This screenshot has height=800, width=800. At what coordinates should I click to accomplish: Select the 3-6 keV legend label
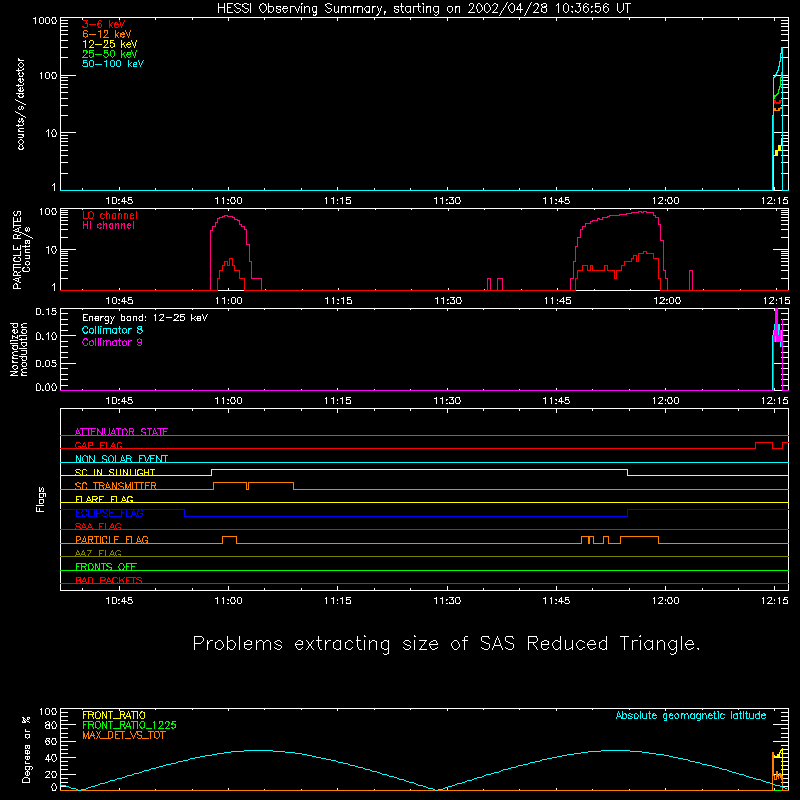click(x=104, y=24)
